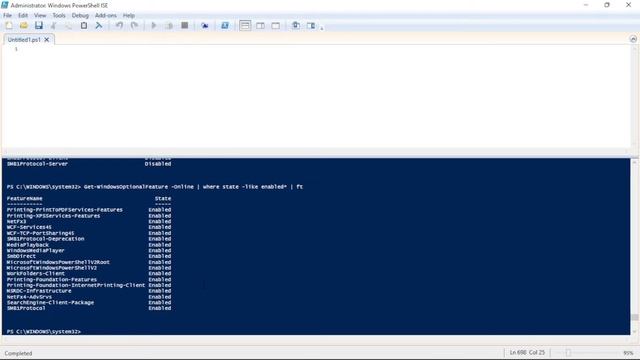This screenshot has height=360, width=640.
Task: Run script with the play icon
Action: coord(154,25)
